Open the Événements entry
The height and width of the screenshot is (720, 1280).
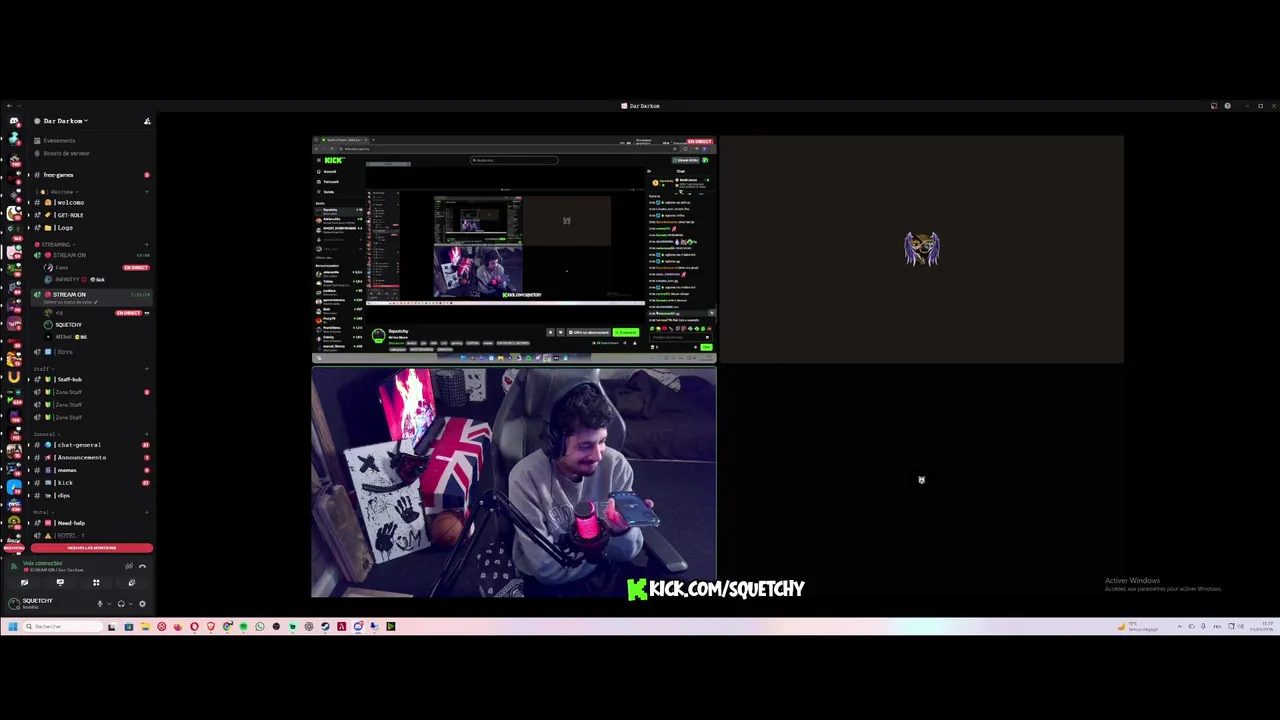tap(59, 141)
